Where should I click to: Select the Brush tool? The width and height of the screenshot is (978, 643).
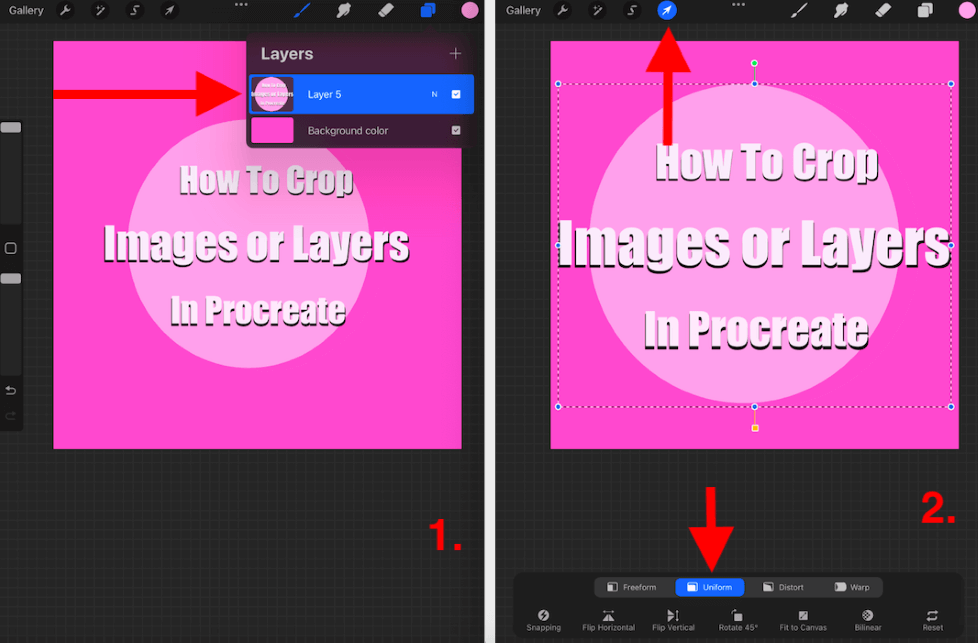click(301, 11)
